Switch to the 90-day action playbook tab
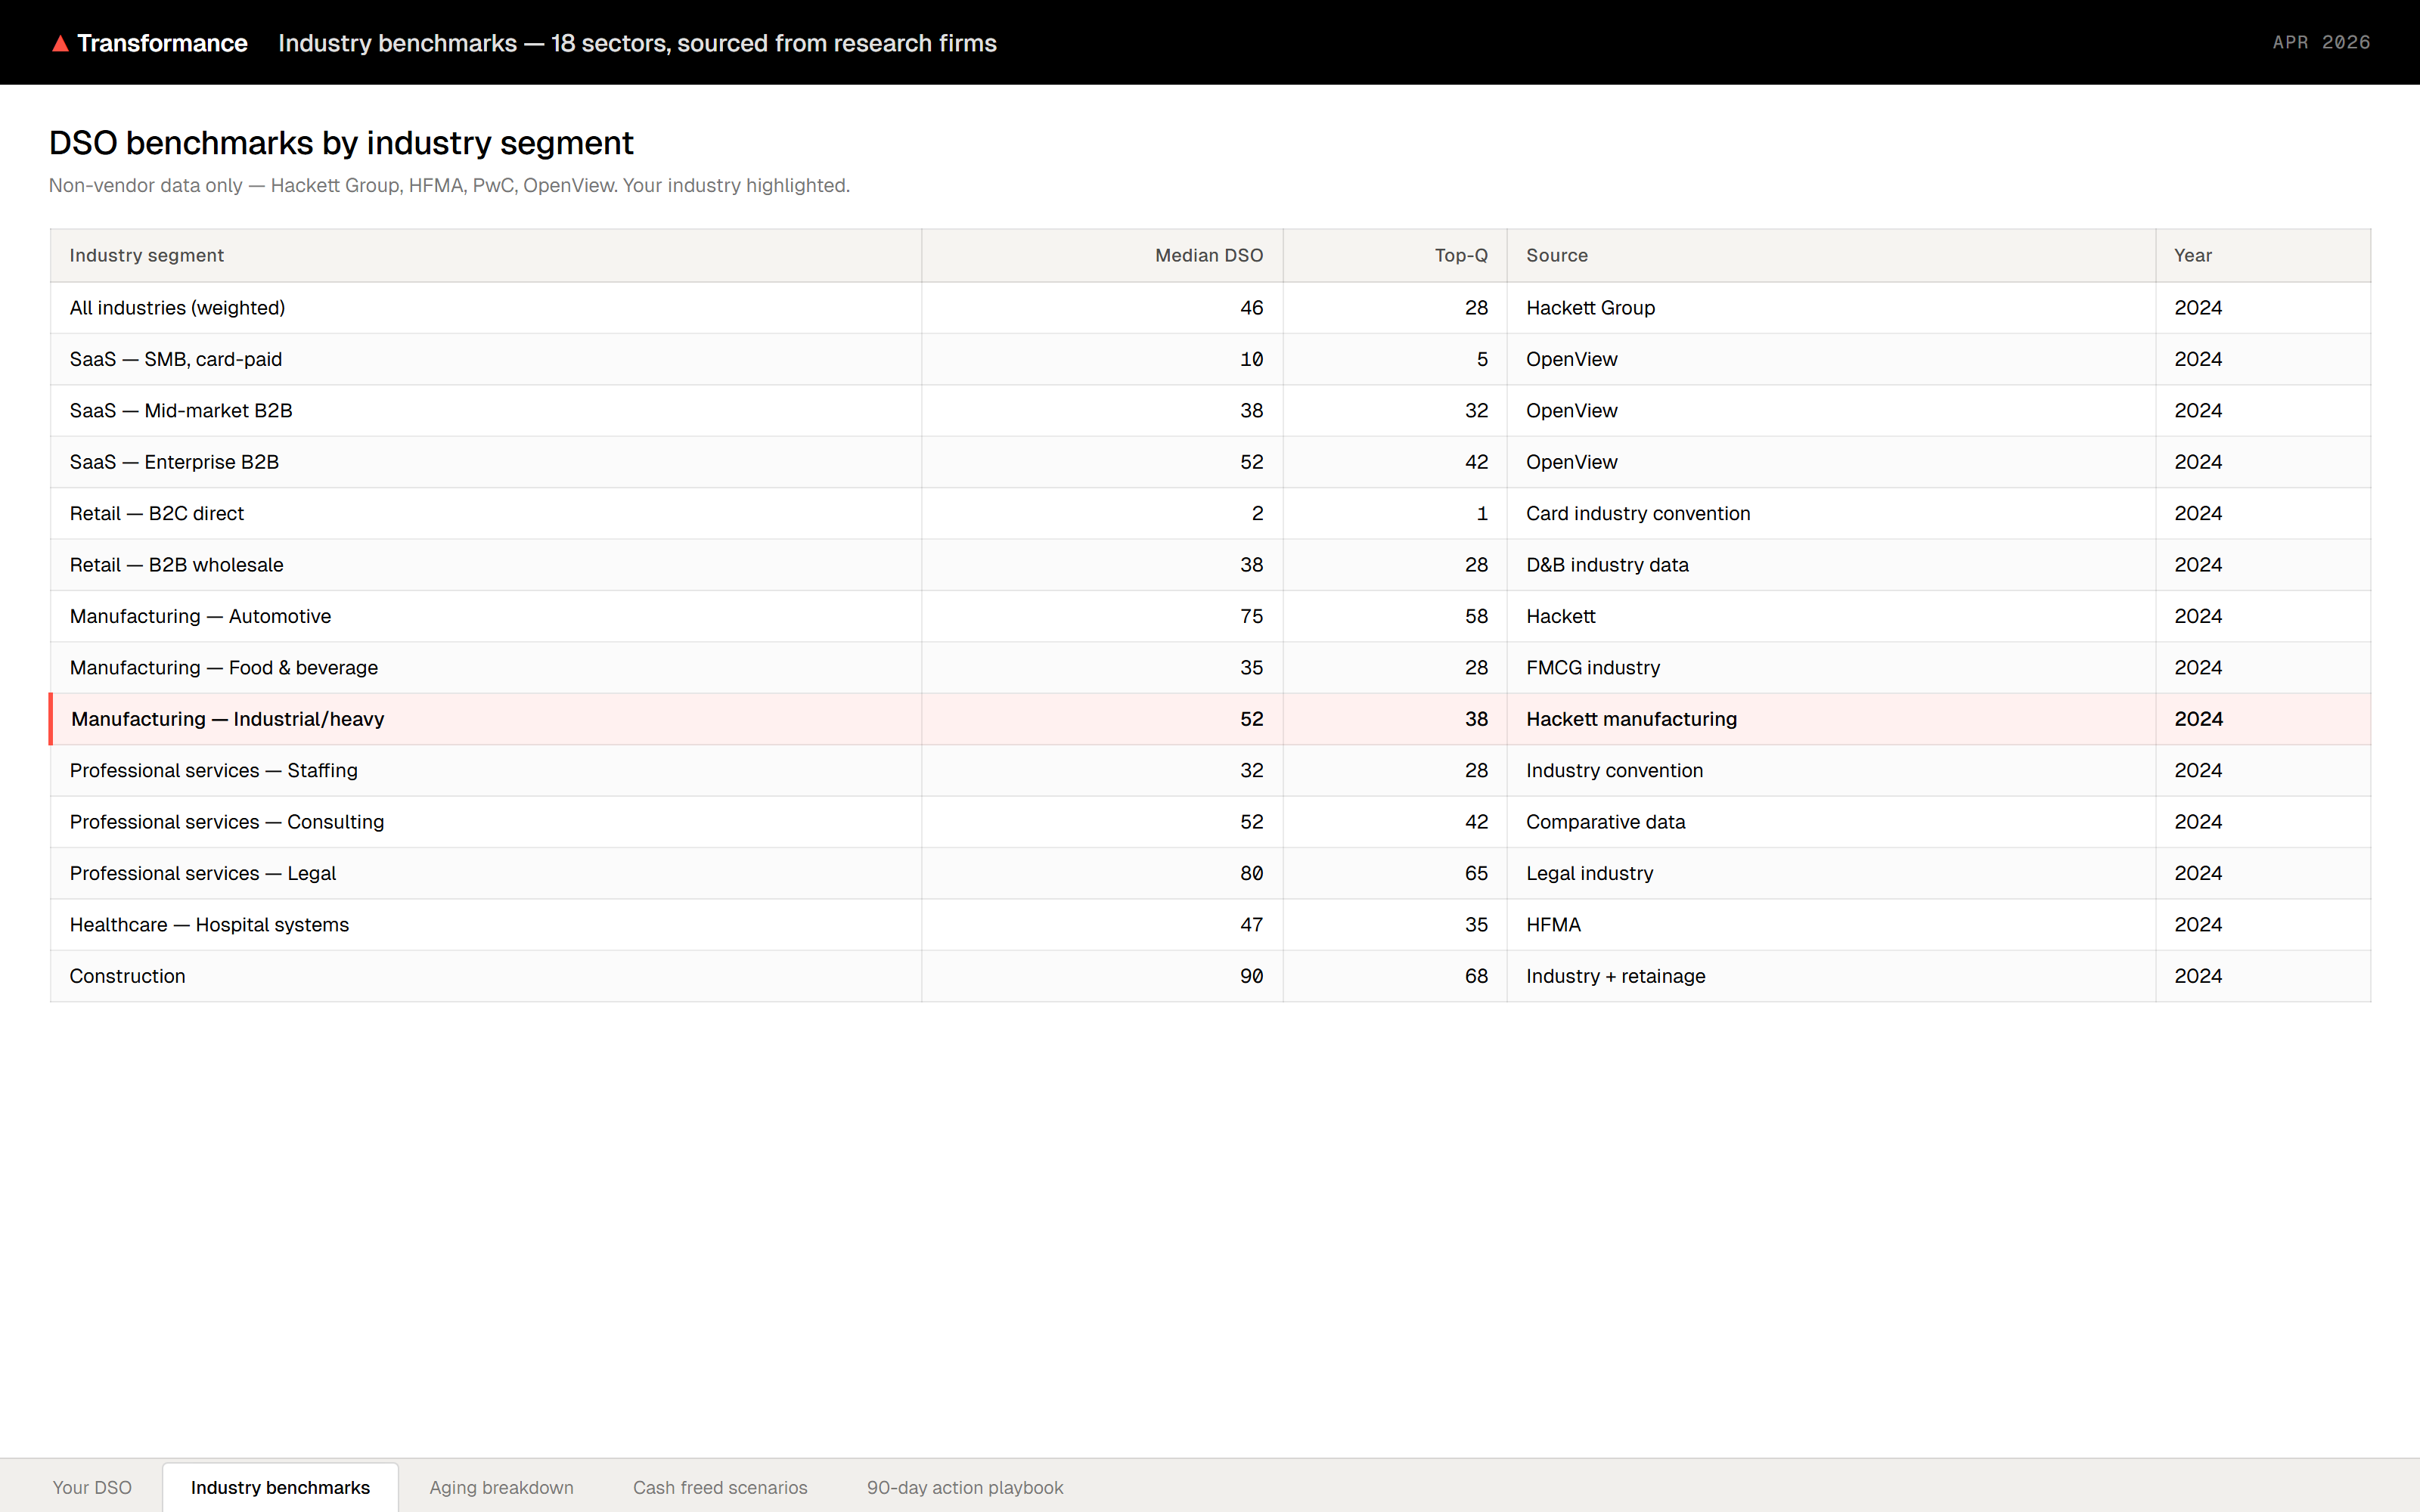This screenshot has width=2420, height=1512. [x=964, y=1487]
